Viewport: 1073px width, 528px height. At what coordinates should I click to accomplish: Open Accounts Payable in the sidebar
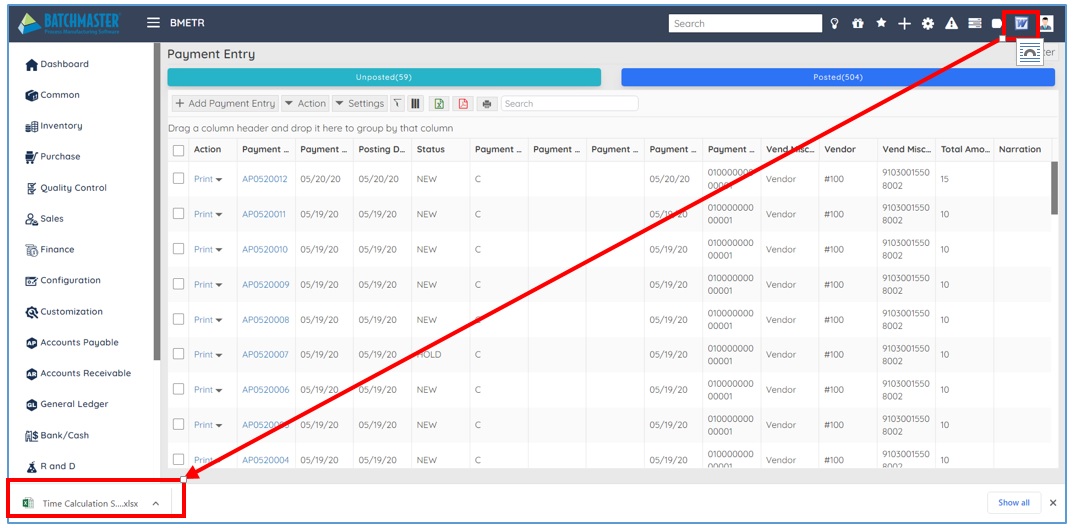(79, 343)
